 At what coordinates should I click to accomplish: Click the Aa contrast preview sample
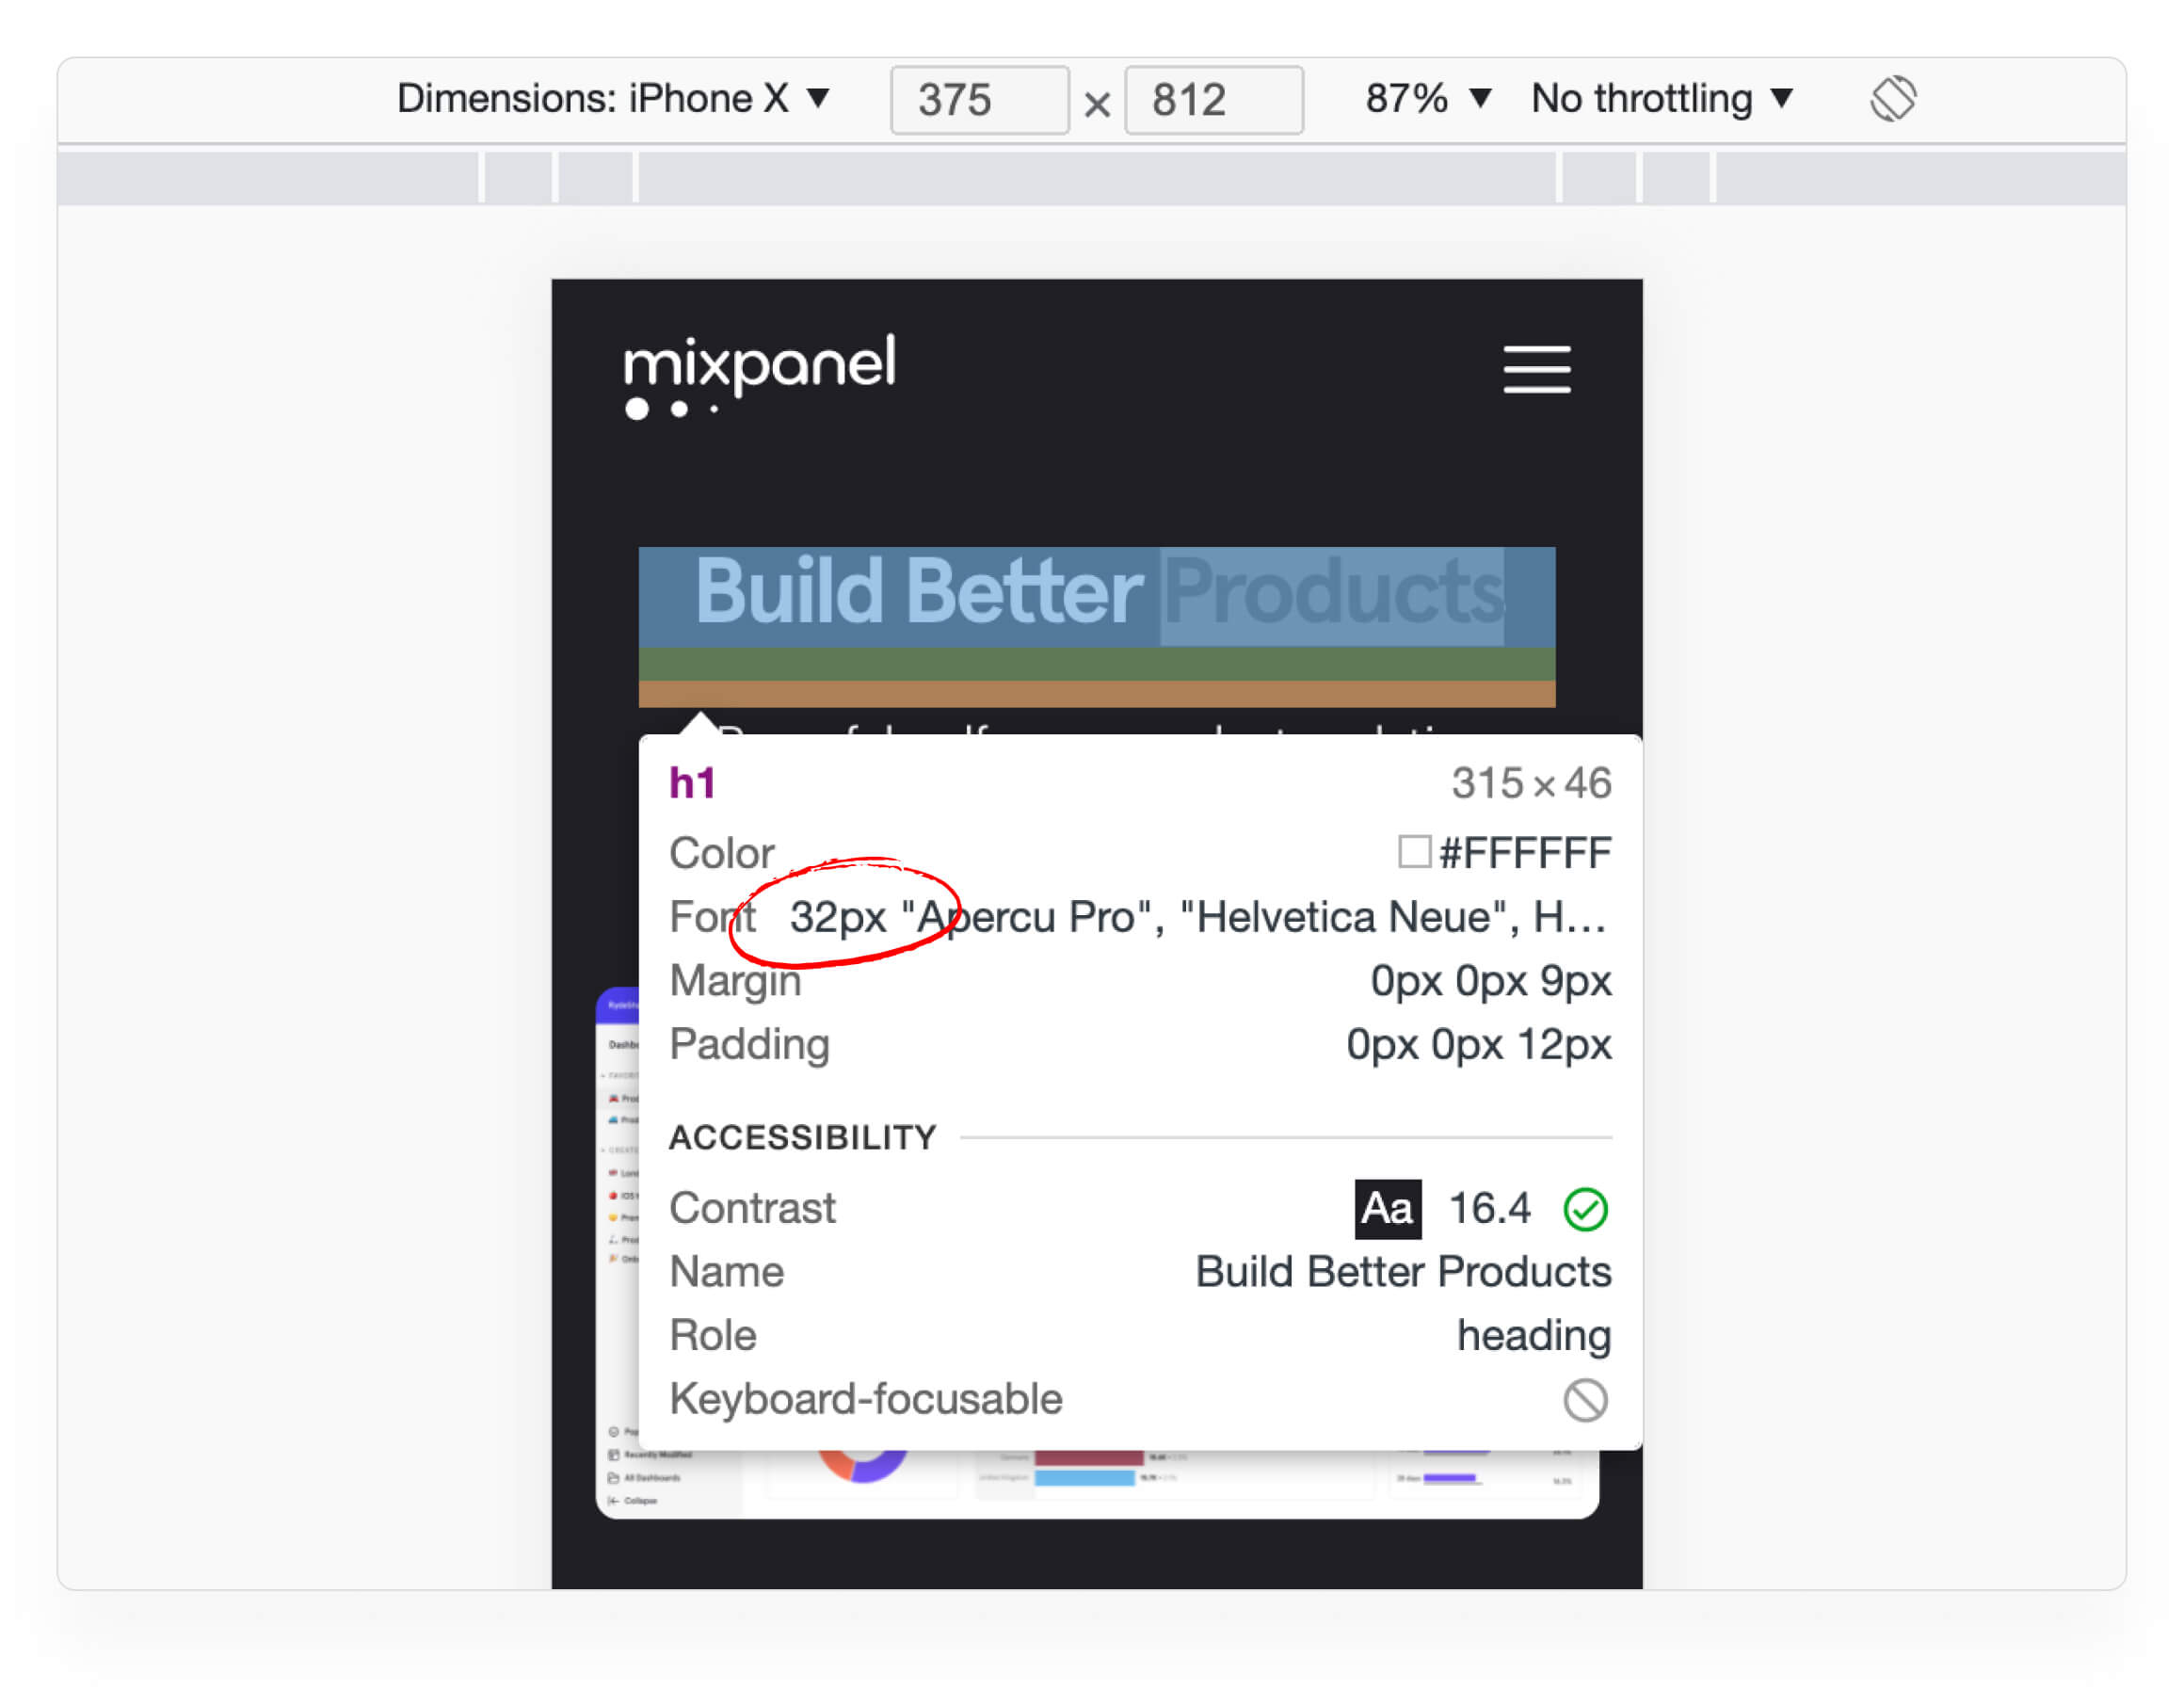point(1387,1209)
